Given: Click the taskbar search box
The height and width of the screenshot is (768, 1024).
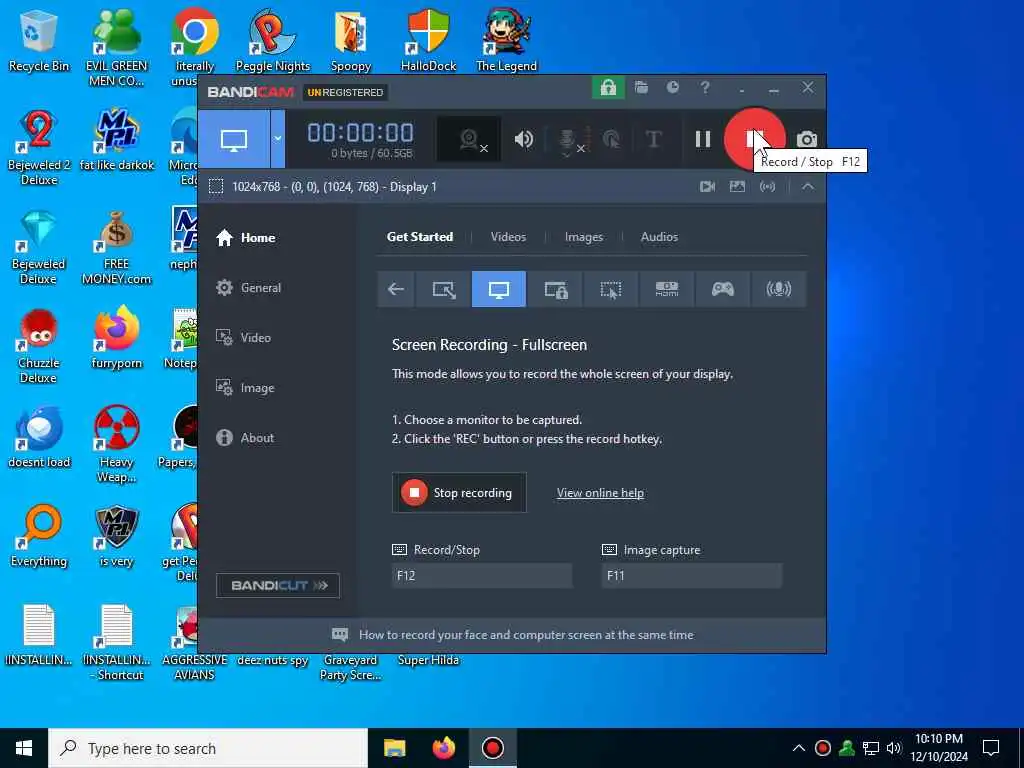Looking at the screenshot, I should 208,748.
